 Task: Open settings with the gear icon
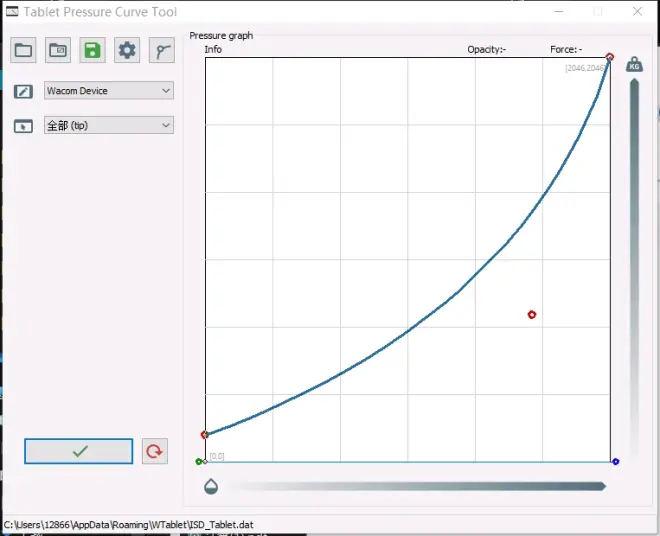click(127, 51)
